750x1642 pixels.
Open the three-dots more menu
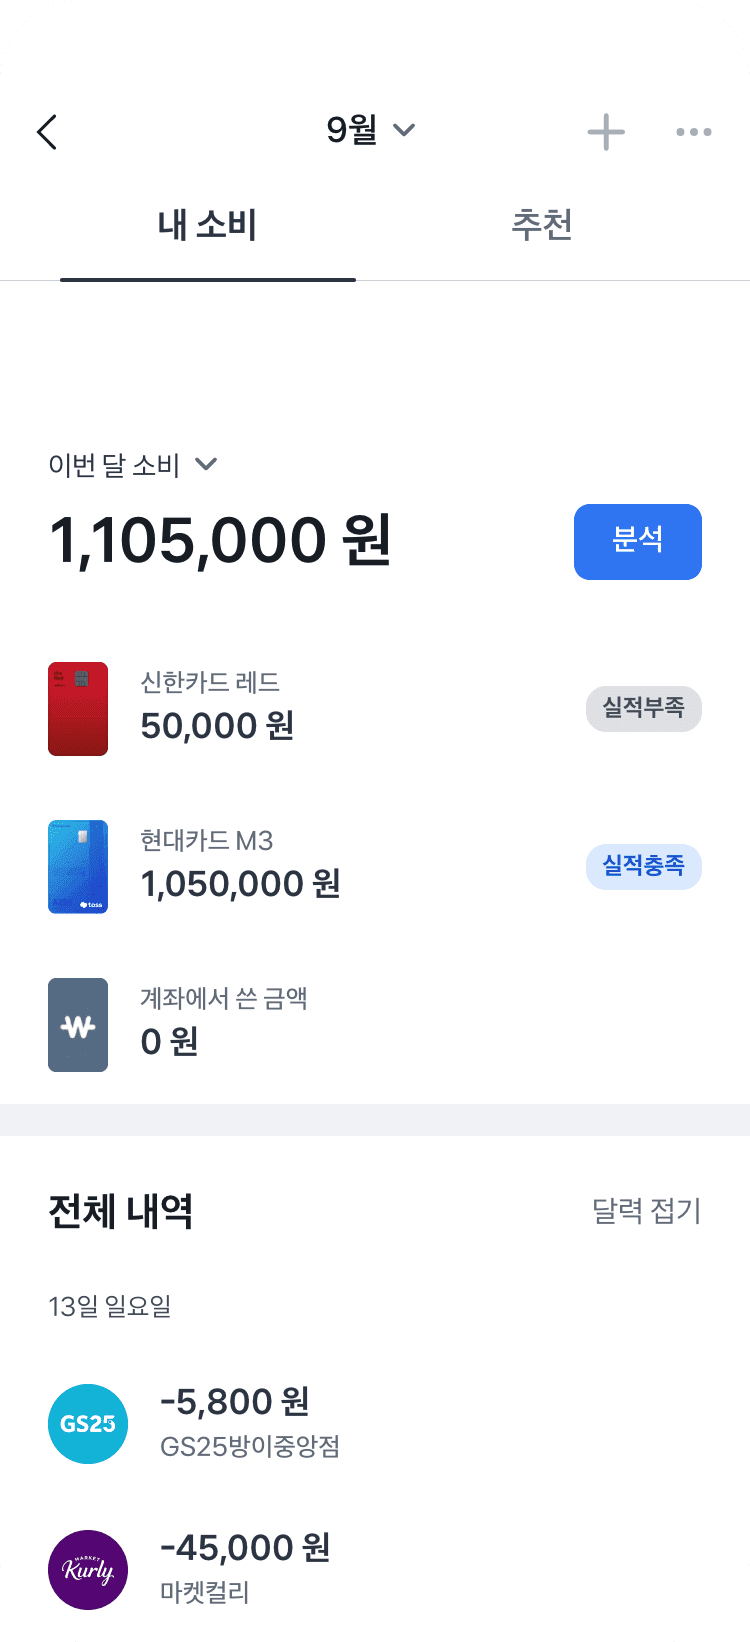(693, 132)
